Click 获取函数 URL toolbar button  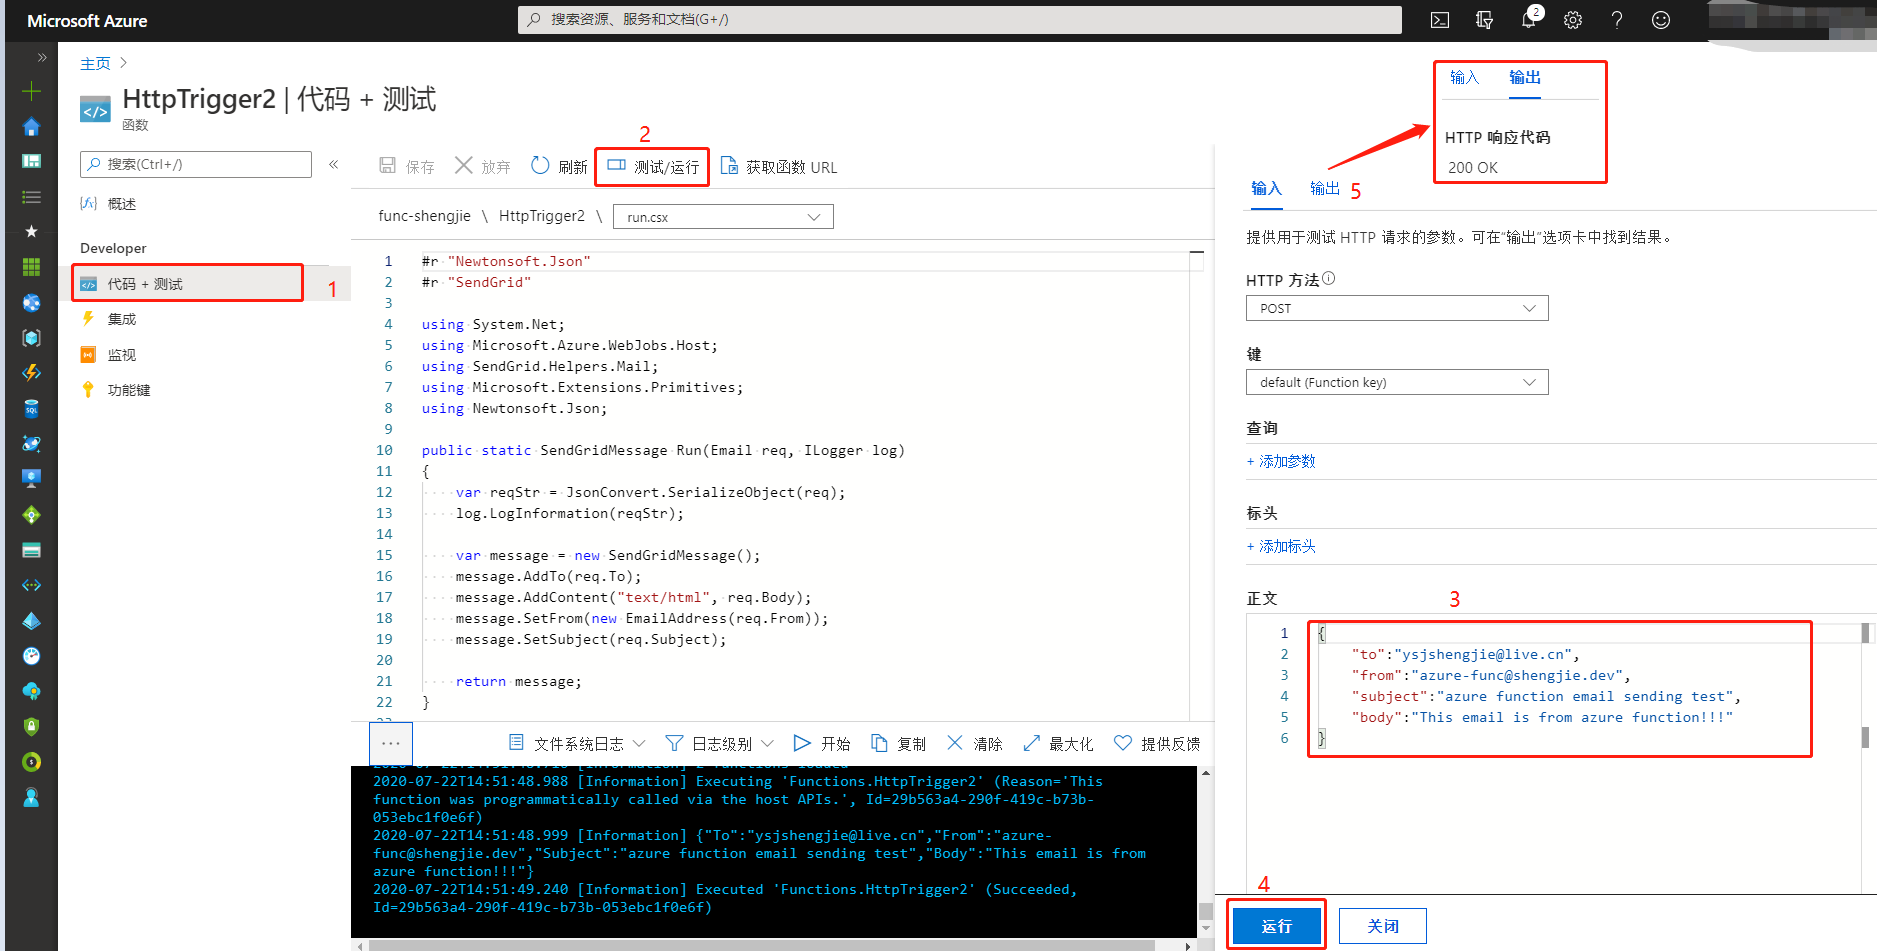click(779, 166)
